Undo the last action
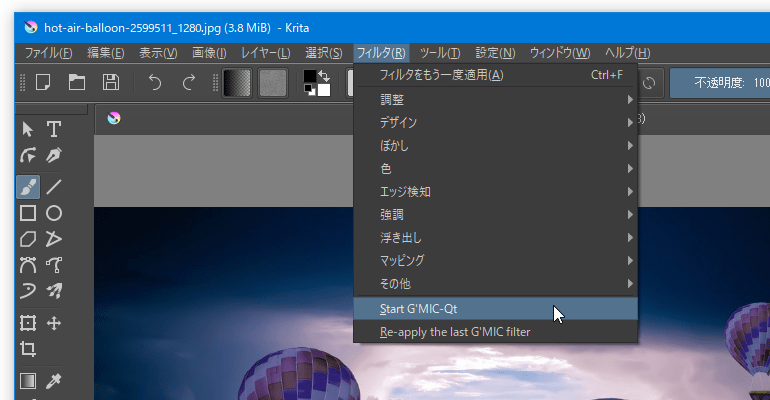 155,82
